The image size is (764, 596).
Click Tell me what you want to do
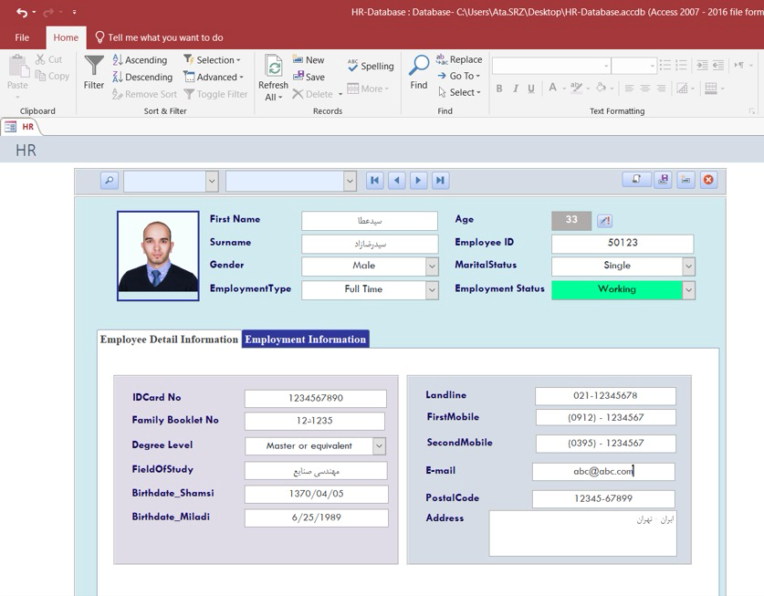point(159,38)
